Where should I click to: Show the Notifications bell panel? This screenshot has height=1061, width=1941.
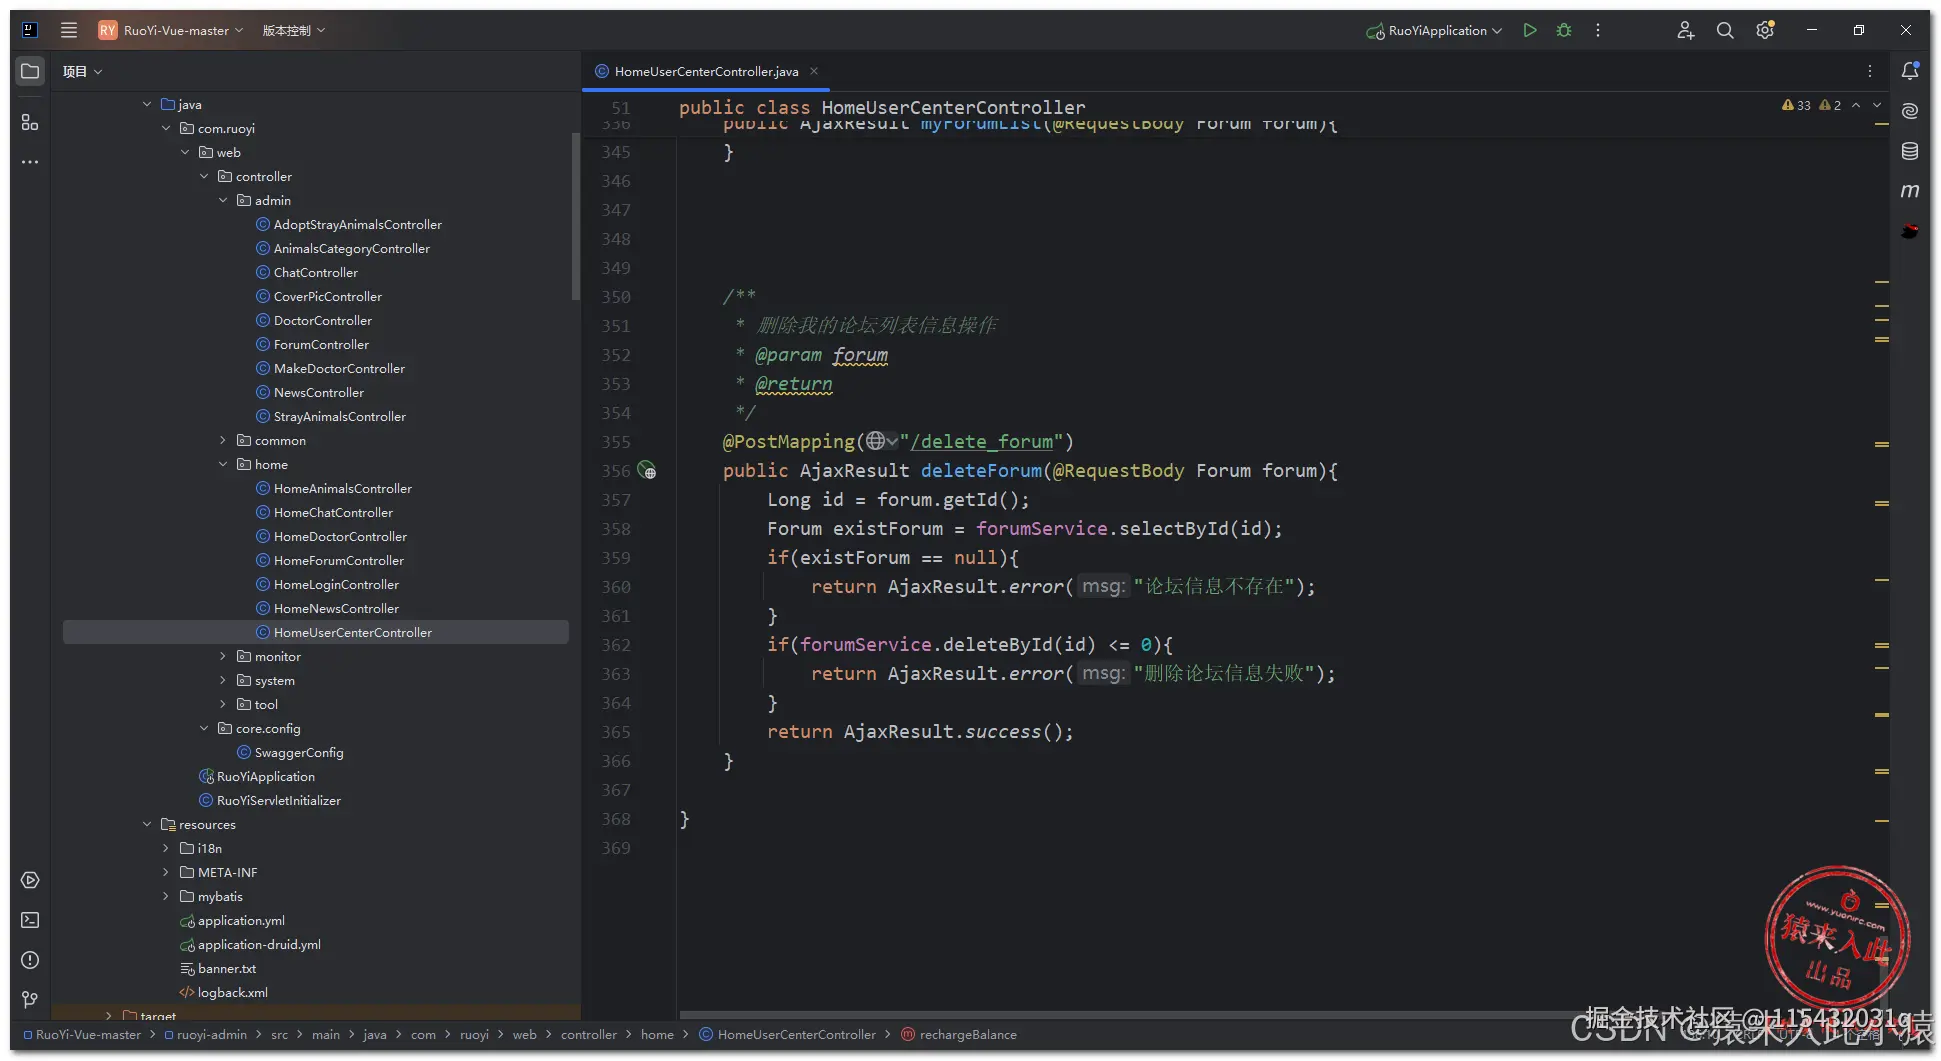(x=1909, y=71)
